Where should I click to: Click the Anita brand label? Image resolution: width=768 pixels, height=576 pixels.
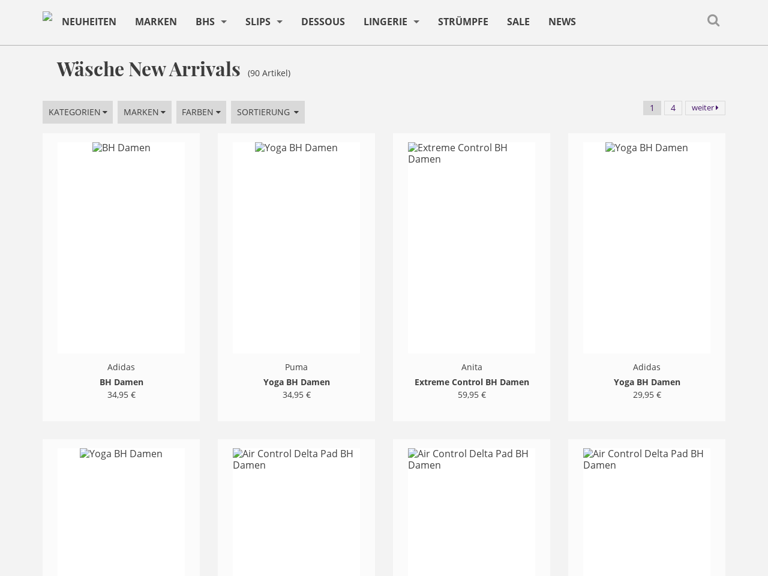(472, 367)
